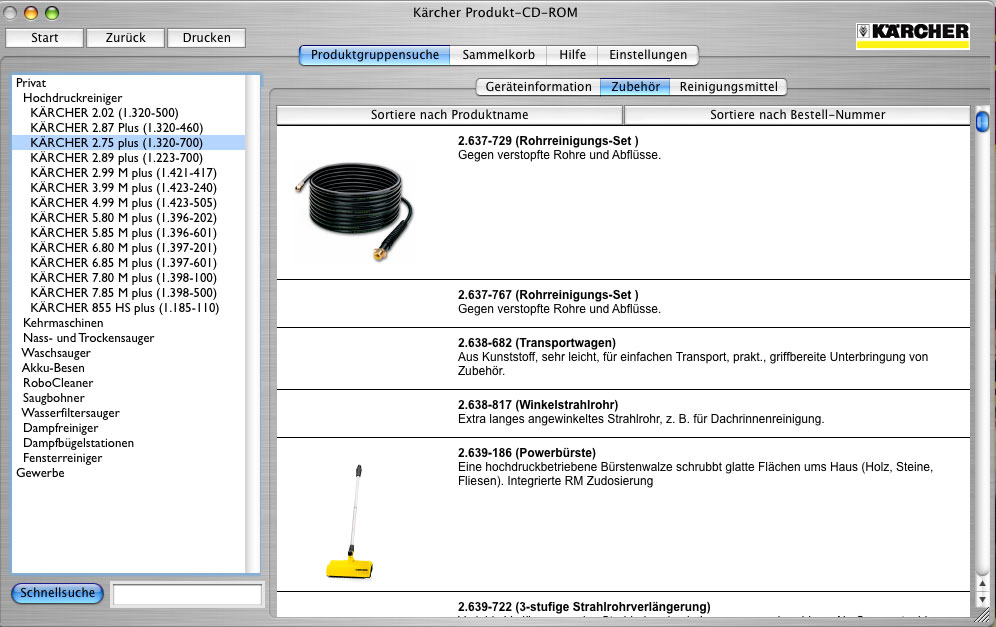
Task: Select KÄRCHER 6.80 M plus (1.397-201)
Action: (x=123, y=248)
